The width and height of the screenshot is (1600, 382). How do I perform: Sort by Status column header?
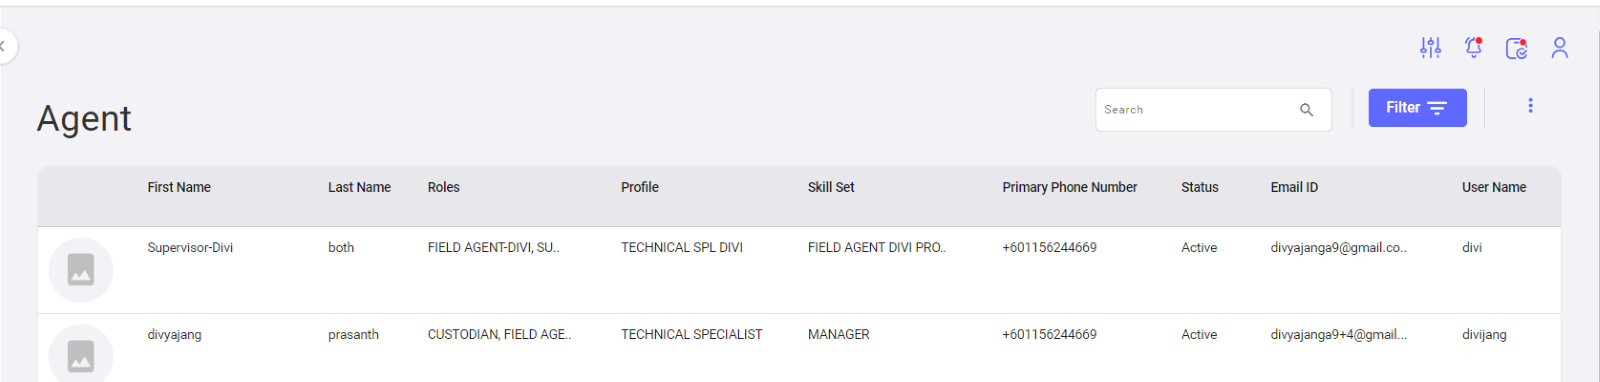click(x=1200, y=187)
